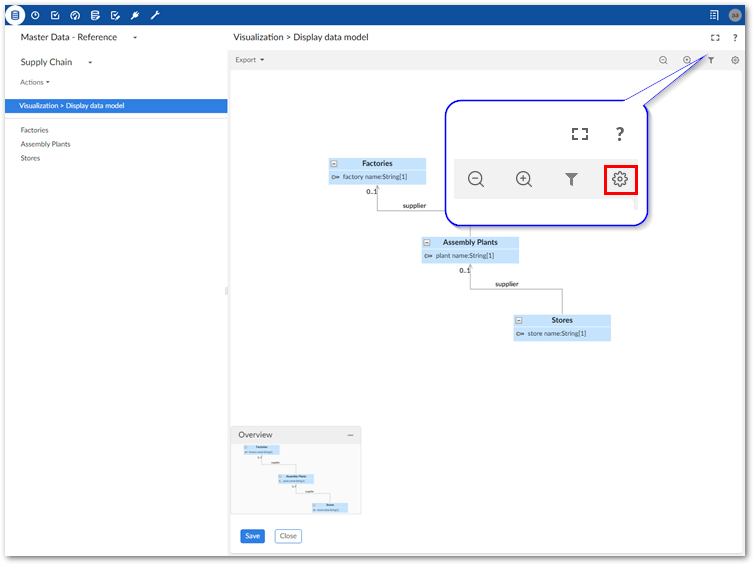Click the supplier label near Factories

coord(414,206)
